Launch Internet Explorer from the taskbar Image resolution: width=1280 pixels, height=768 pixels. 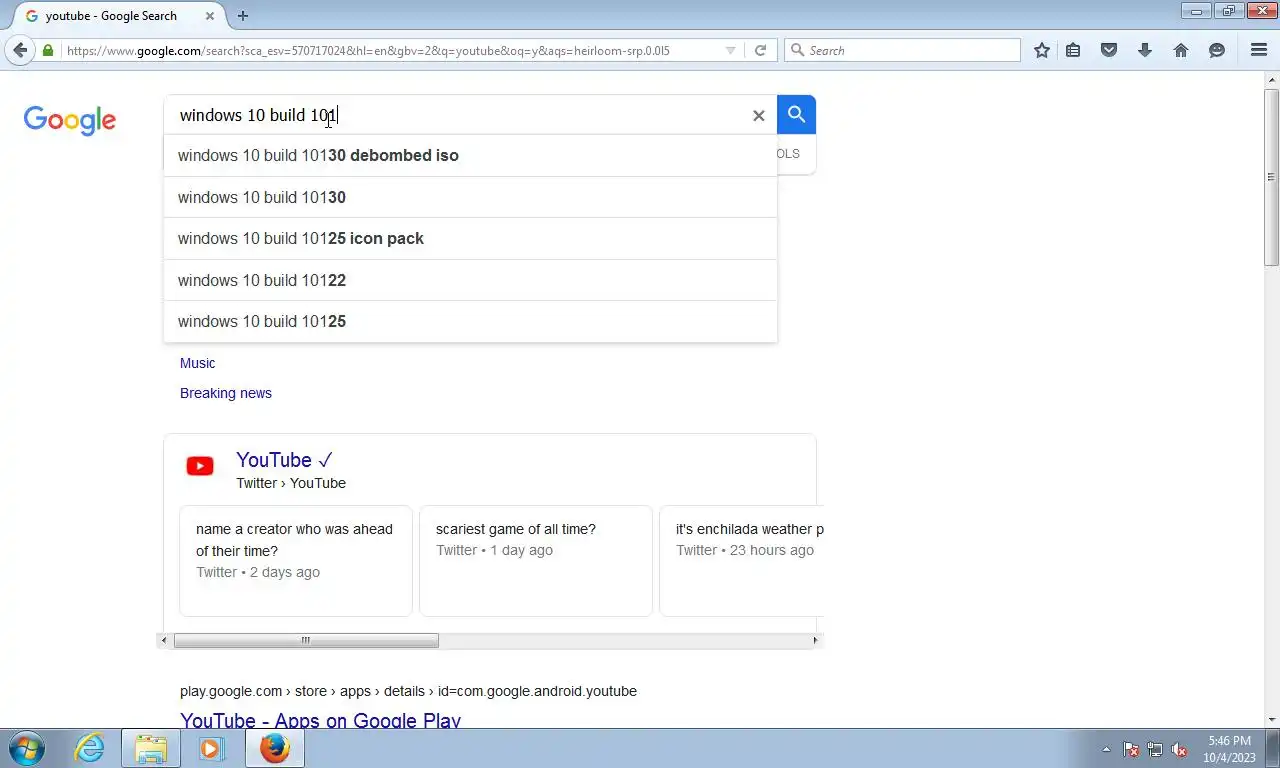[x=89, y=748]
